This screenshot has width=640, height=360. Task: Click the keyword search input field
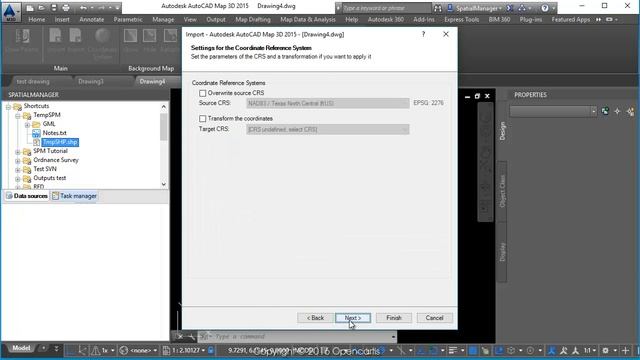tap(386, 8)
